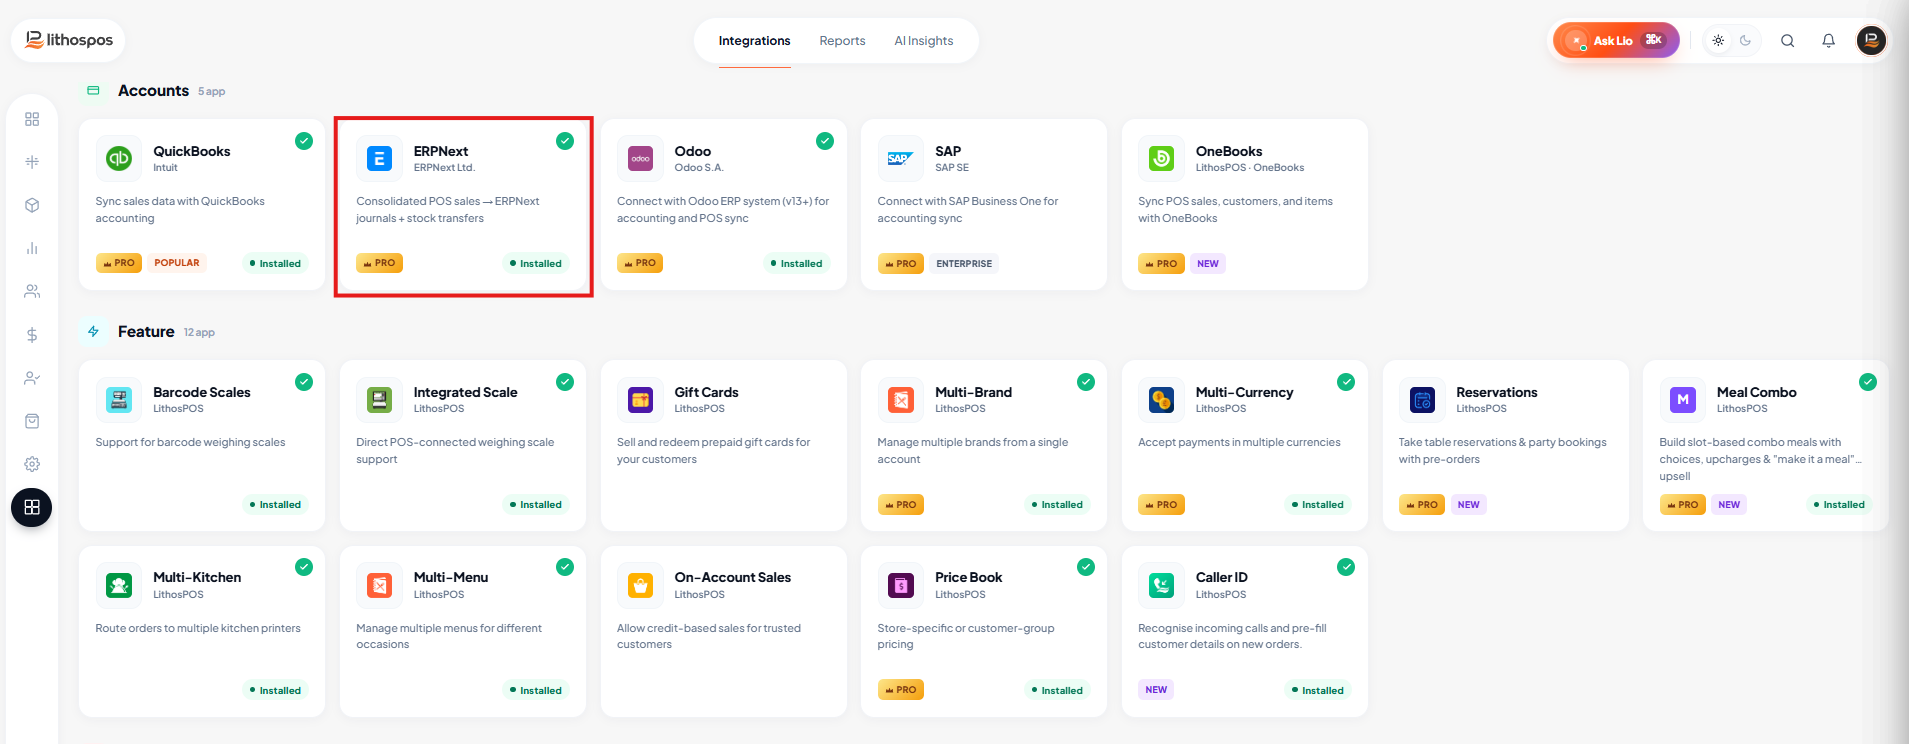Click the Installed badge on Multi-Currency card

click(x=1318, y=505)
